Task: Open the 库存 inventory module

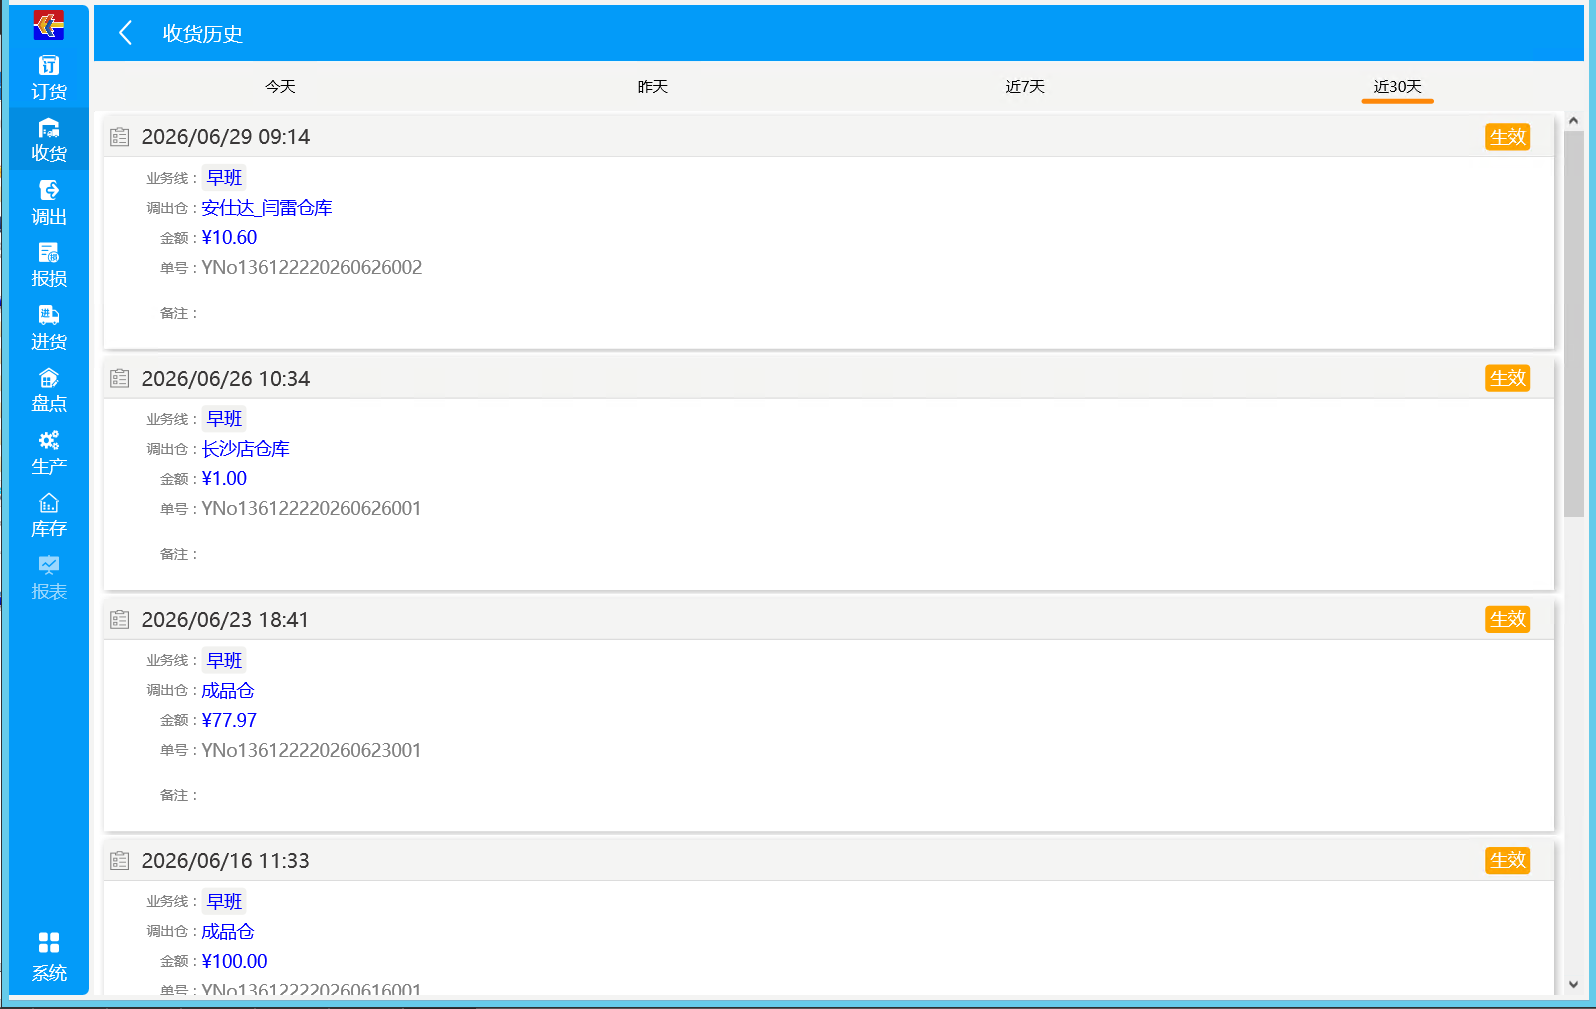Action: click(49, 515)
